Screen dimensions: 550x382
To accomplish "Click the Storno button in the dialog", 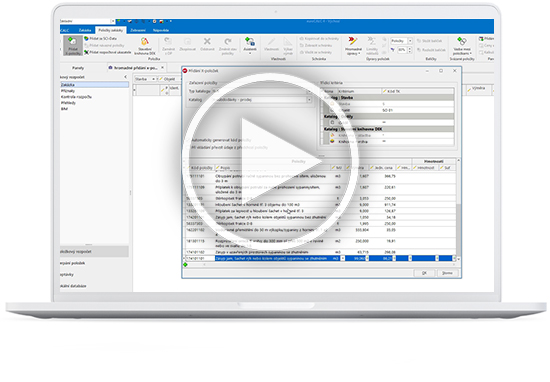I will (447, 273).
